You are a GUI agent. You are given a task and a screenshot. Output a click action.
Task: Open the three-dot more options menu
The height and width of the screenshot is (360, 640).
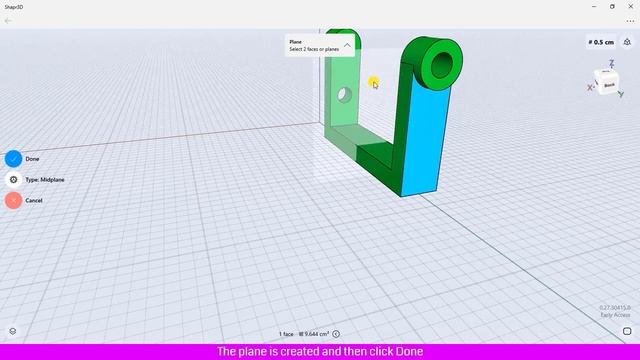630,21
